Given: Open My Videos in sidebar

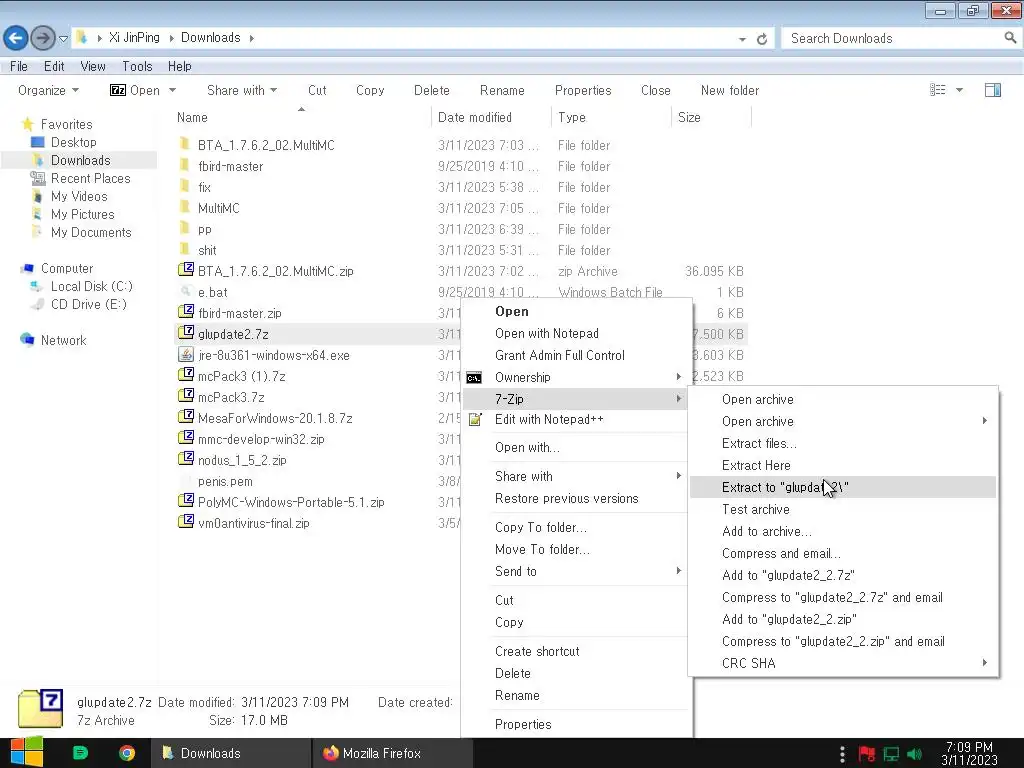Looking at the screenshot, I should pyautogui.click(x=78, y=197).
